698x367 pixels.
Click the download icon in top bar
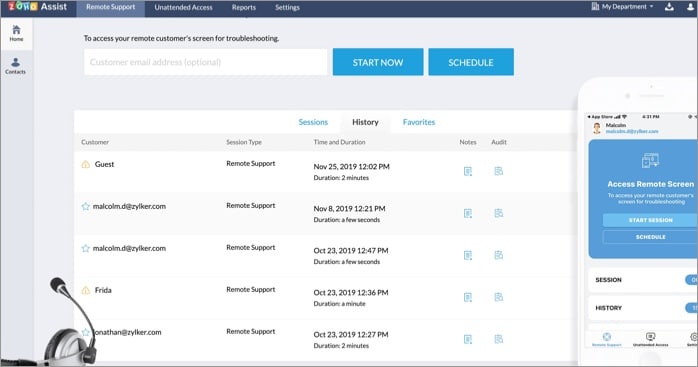click(669, 7)
